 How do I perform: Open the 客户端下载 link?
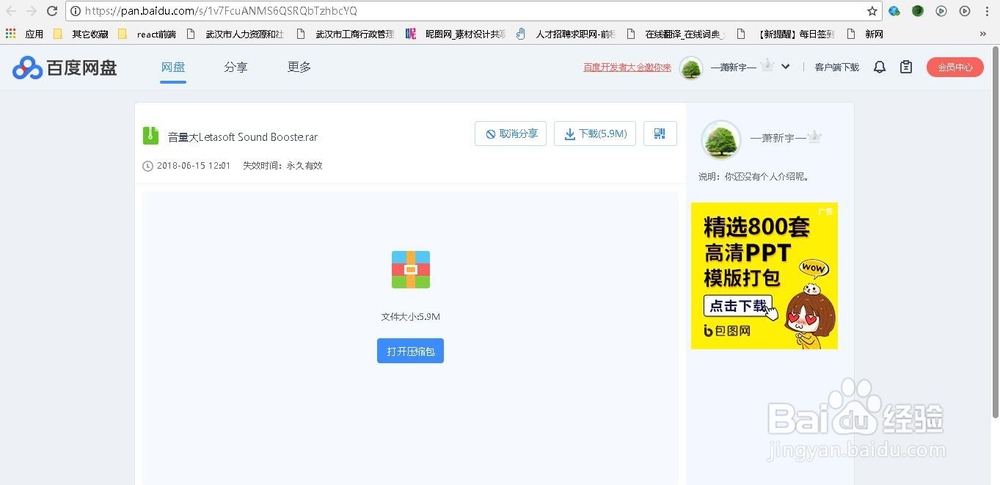[837, 67]
